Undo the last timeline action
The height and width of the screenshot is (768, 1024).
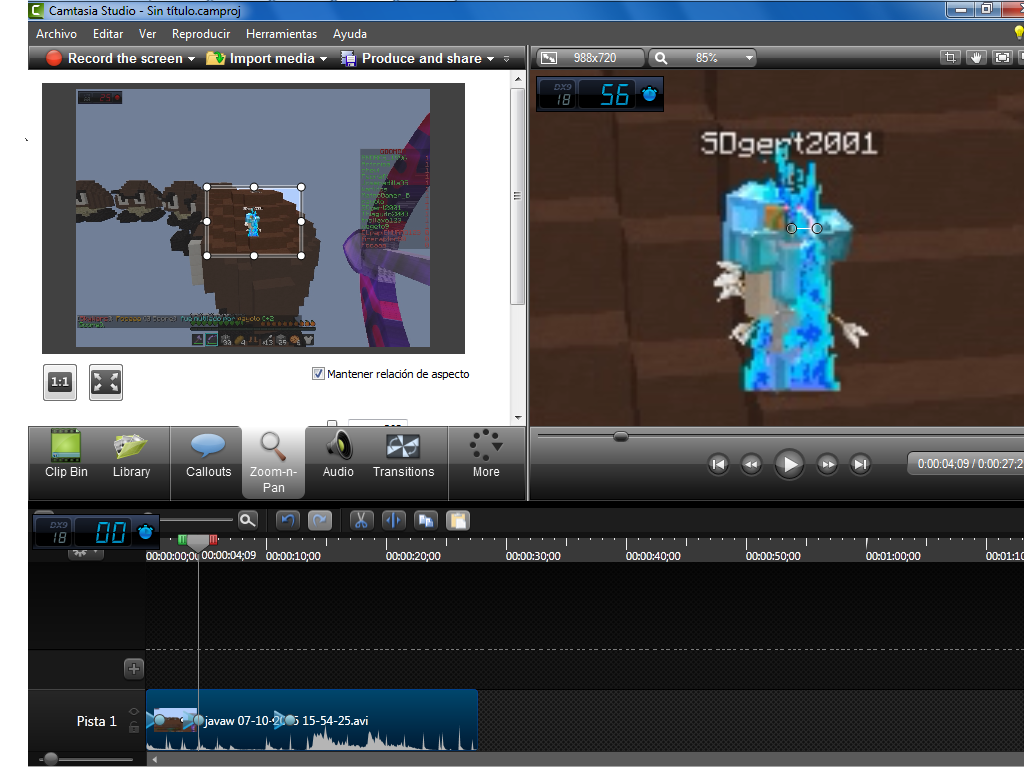288,520
